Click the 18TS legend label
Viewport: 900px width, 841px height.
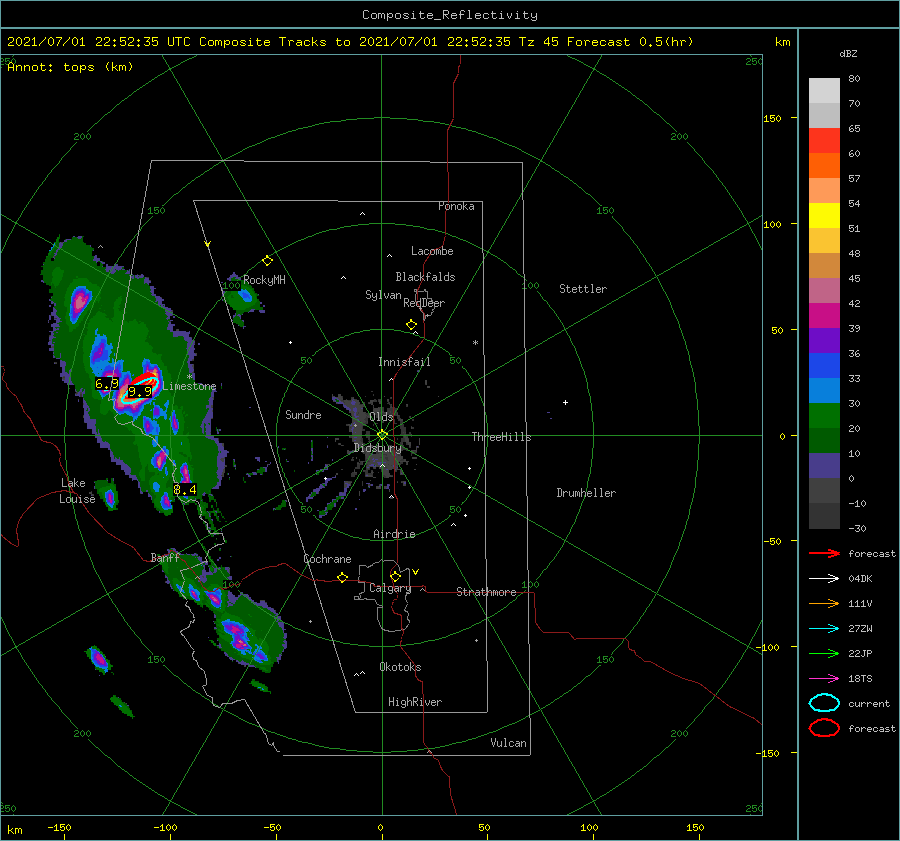pyautogui.click(x=860, y=679)
